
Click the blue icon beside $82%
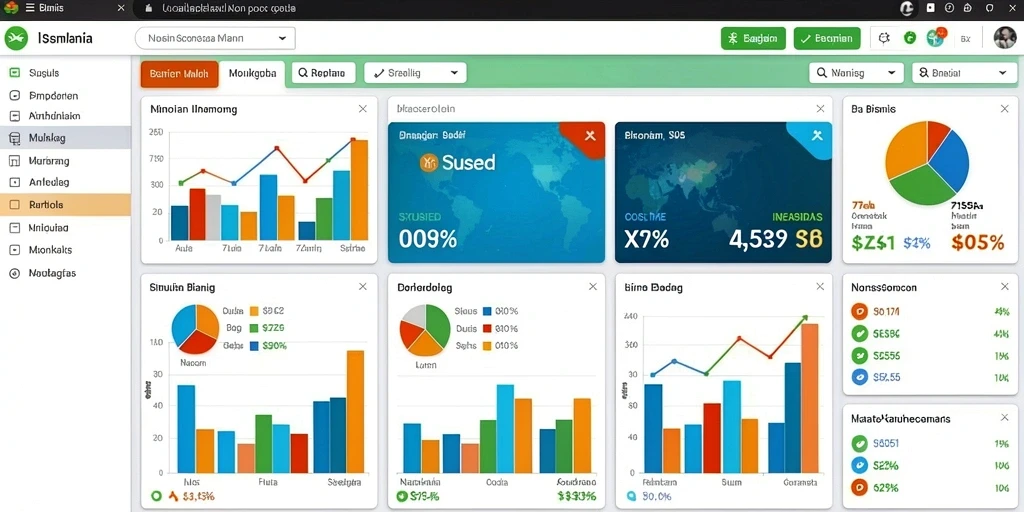(x=860, y=466)
